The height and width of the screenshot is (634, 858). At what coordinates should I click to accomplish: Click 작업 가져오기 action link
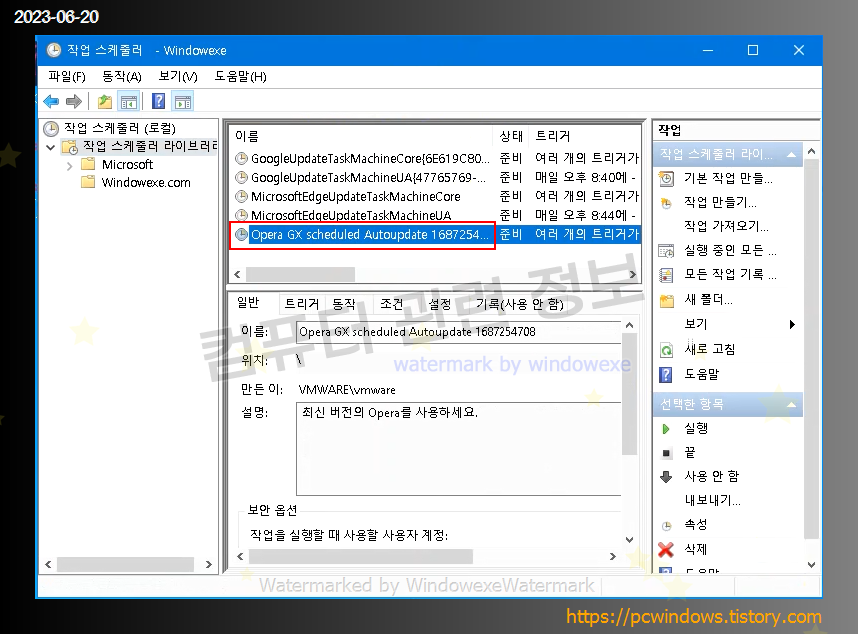point(727,226)
